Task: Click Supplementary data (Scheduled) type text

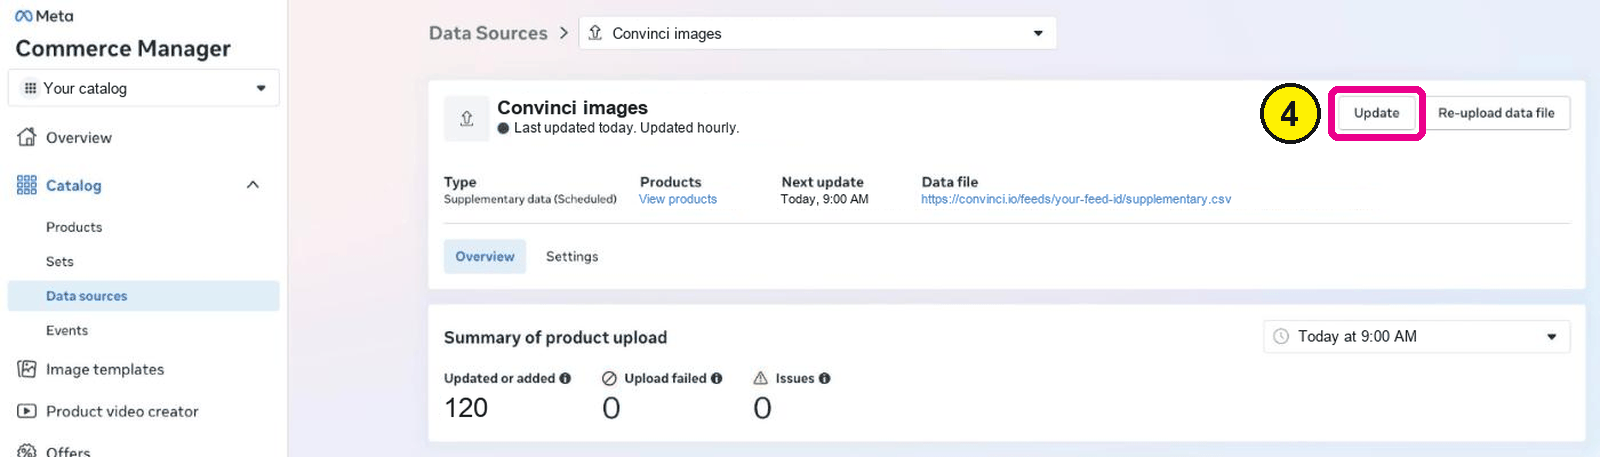Action: pyautogui.click(x=530, y=199)
